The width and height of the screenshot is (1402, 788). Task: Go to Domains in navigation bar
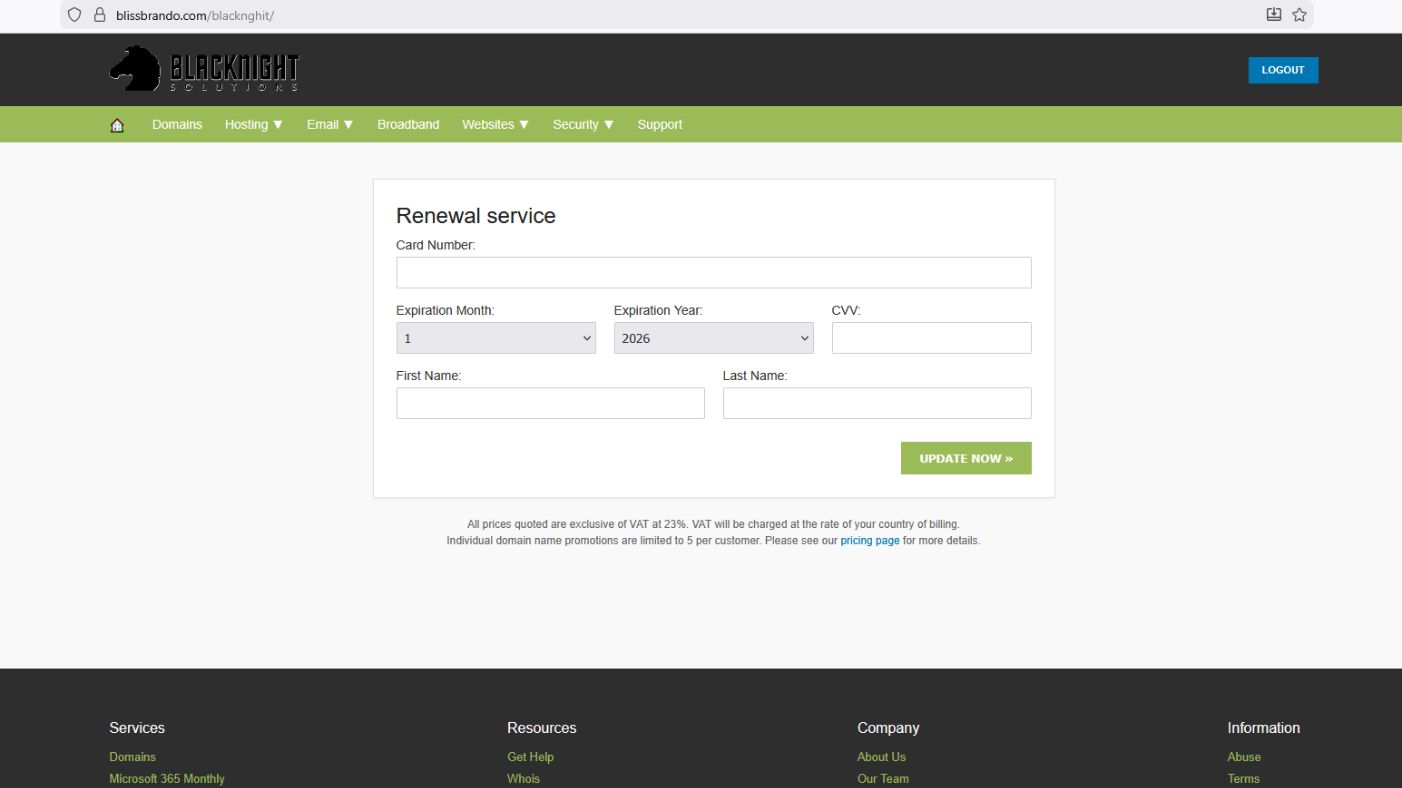pyautogui.click(x=177, y=125)
